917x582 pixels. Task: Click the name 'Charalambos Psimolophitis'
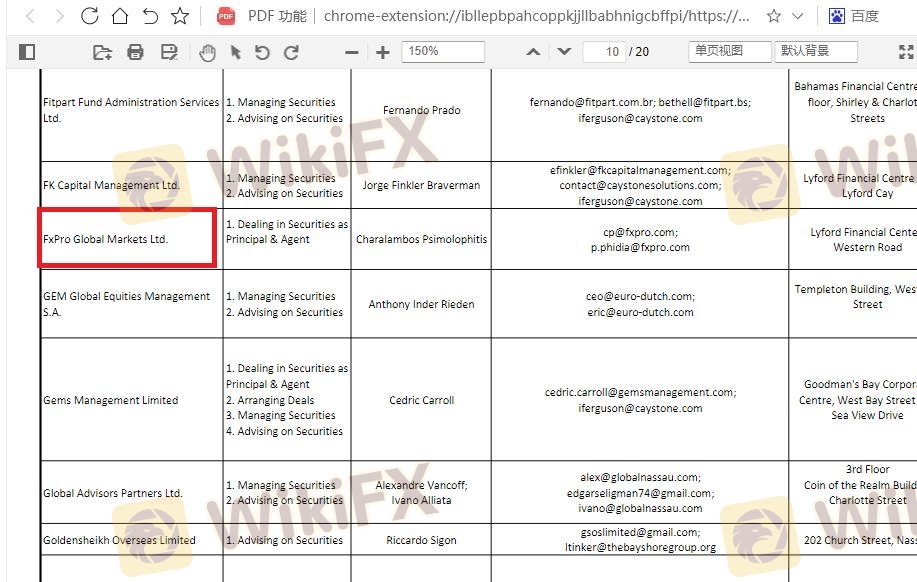click(x=422, y=239)
